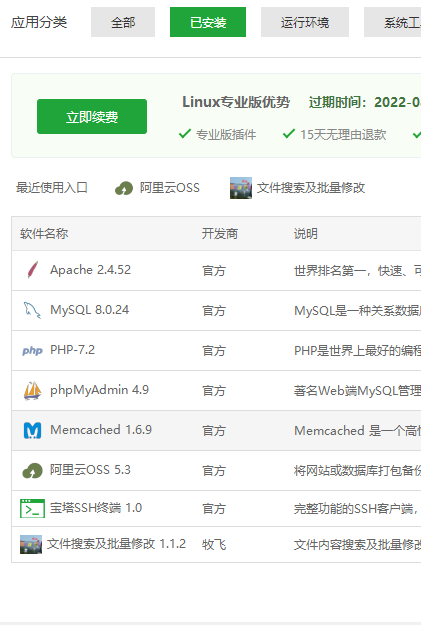421x625 pixels.
Task: Open 文件搜索及批量修改 from recent entries
Action: (311, 188)
